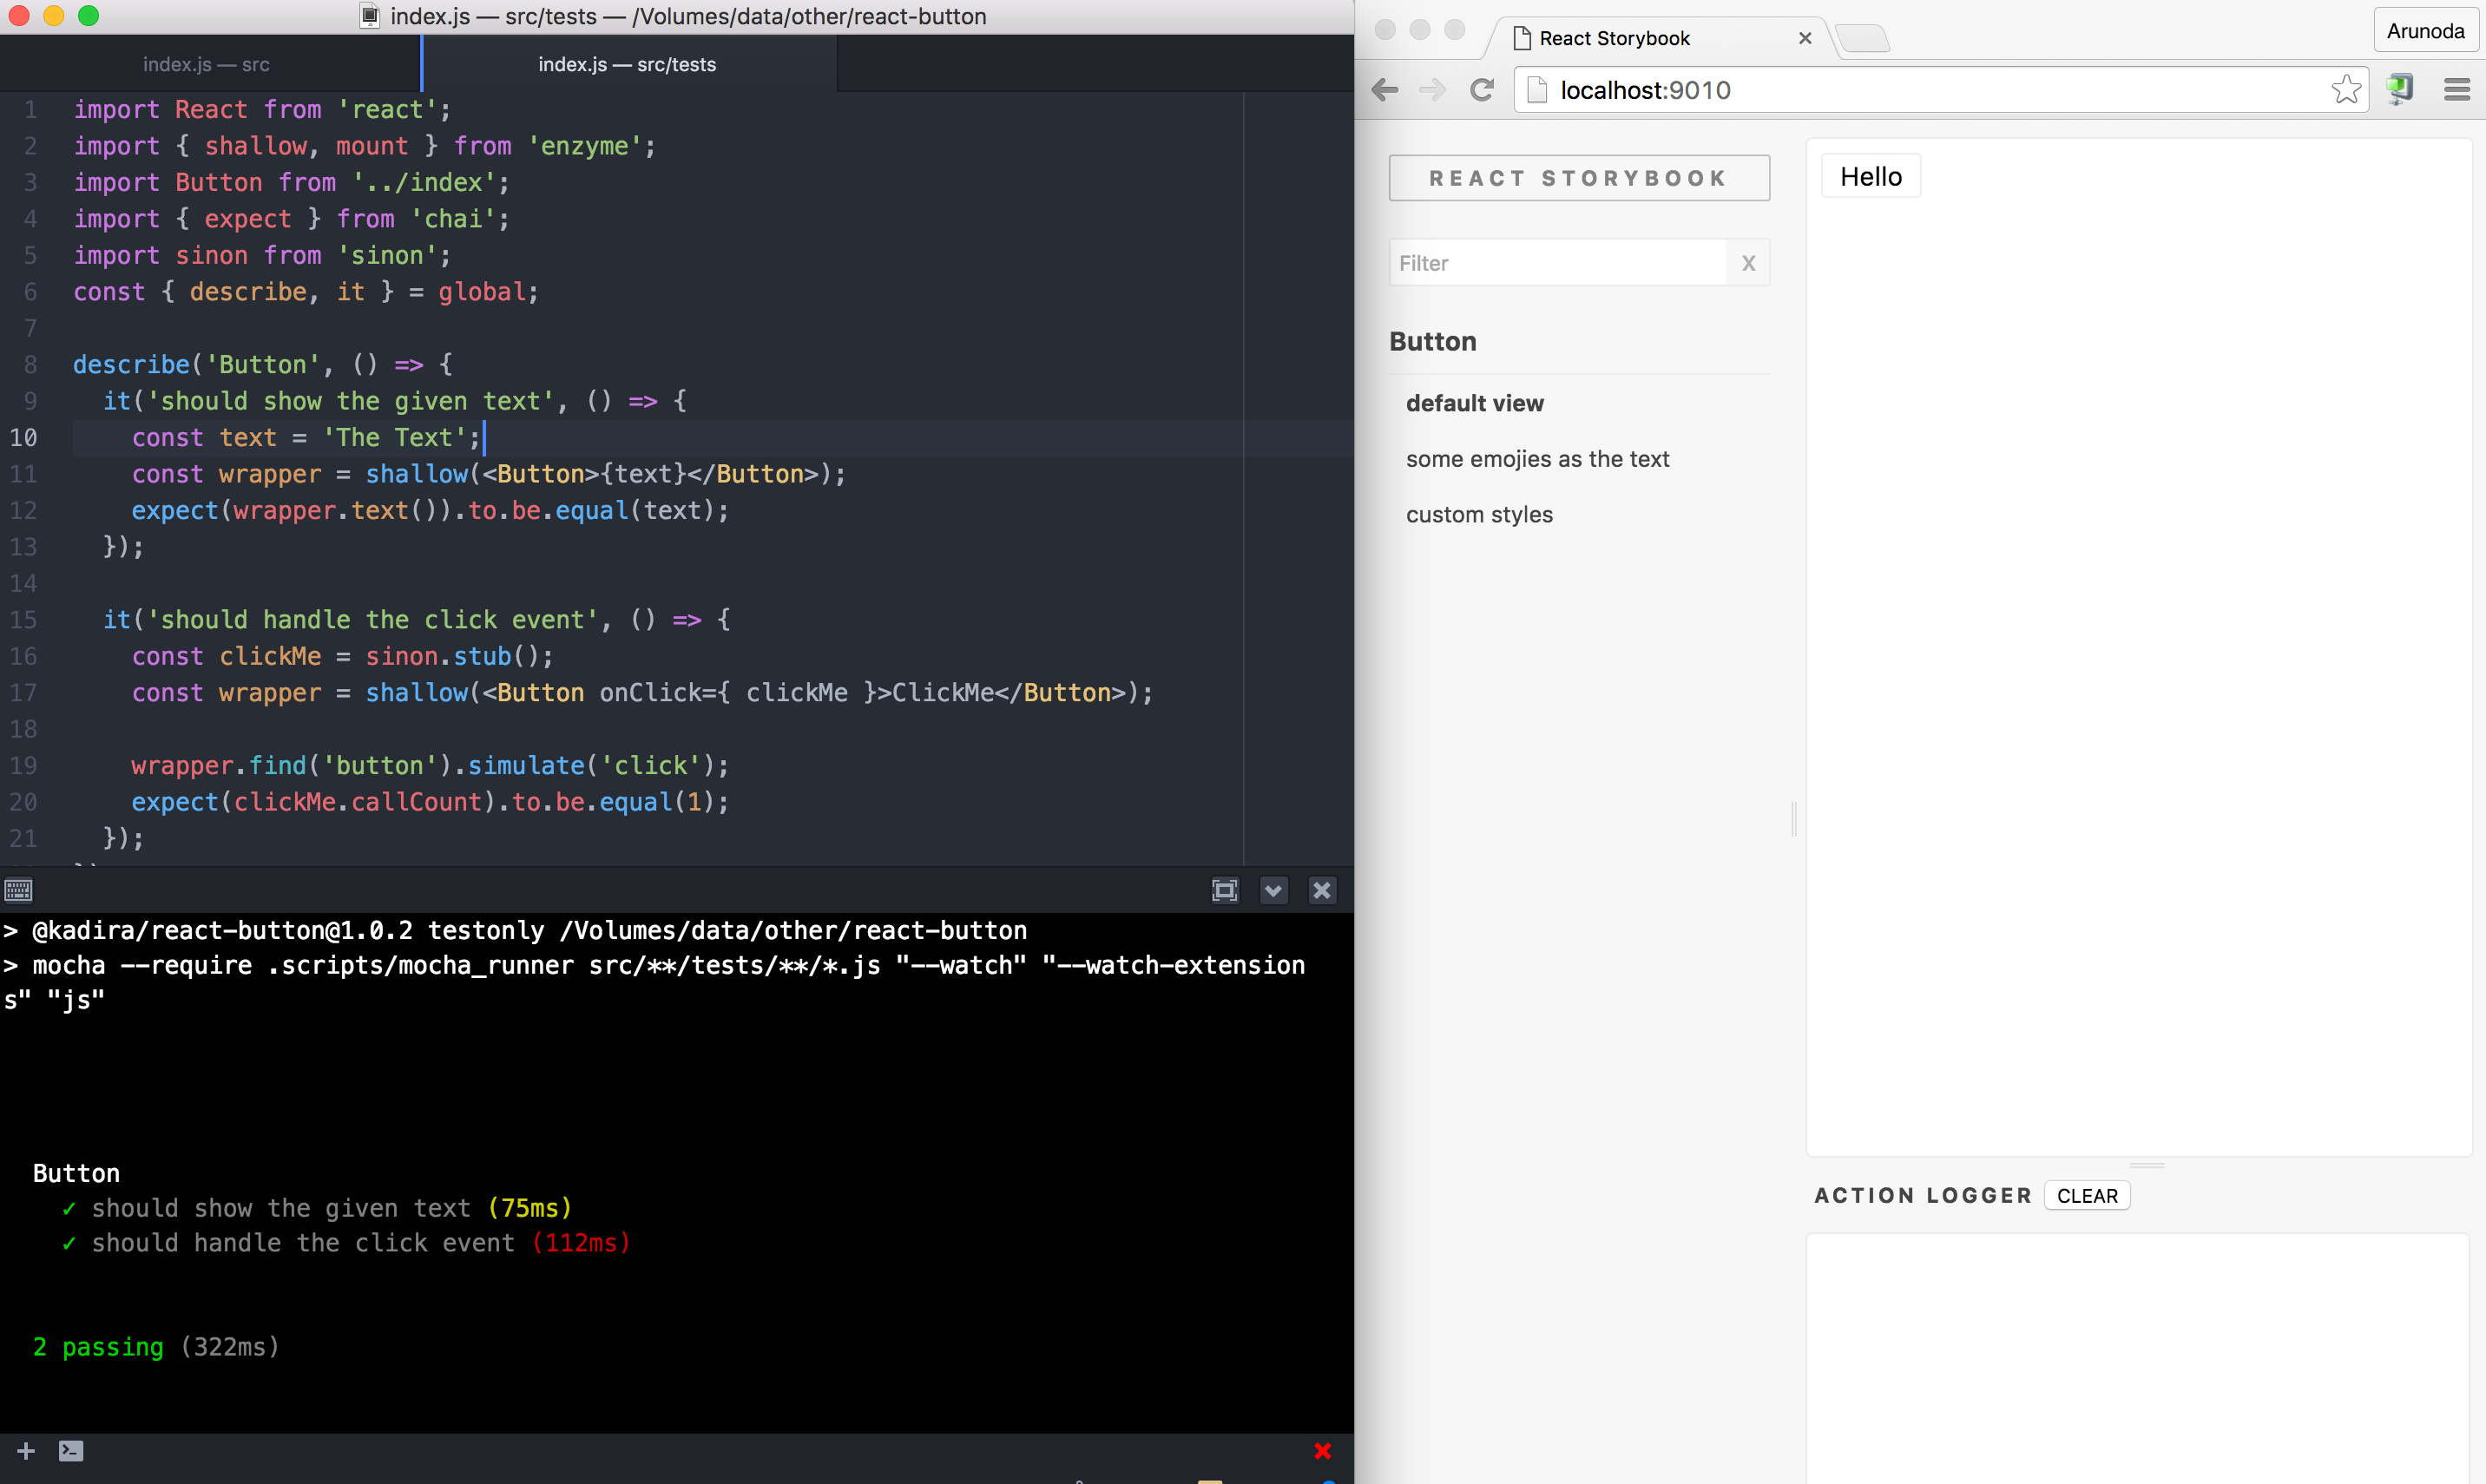Select the React Storybook browser tab
2486x1484 pixels.
point(1615,38)
